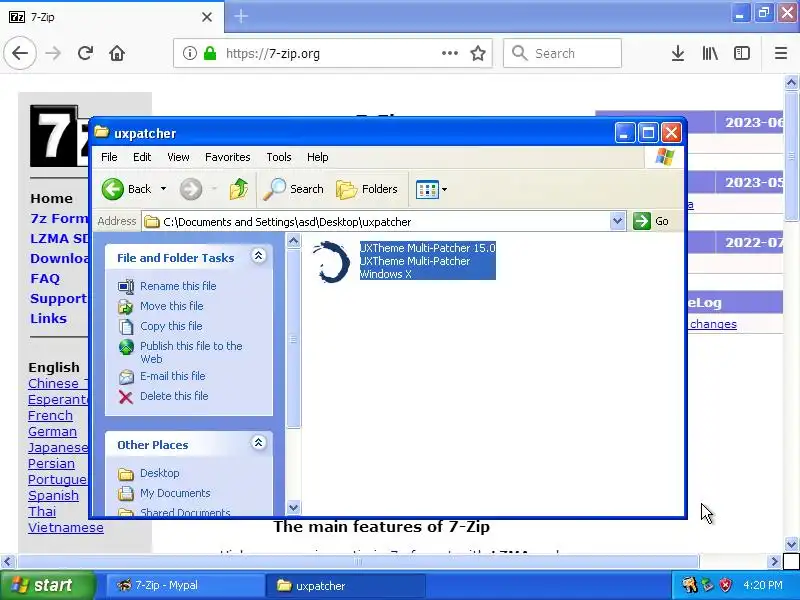Switch the site language to Persian
800x600 pixels.
[52, 464]
